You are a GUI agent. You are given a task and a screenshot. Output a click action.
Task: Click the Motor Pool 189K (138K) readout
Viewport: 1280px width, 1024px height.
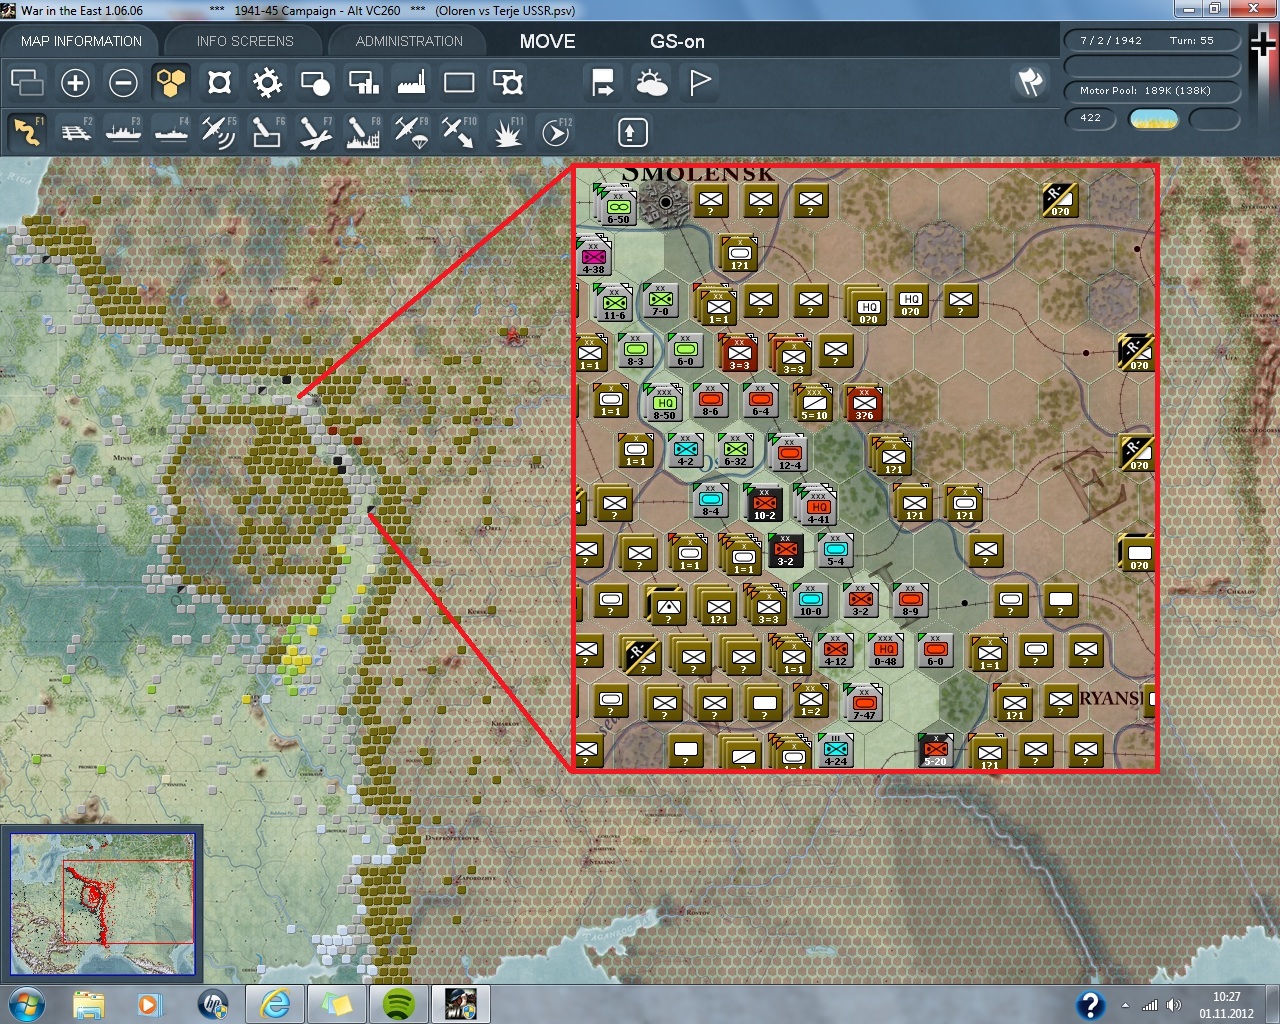pyautogui.click(x=1152, y=91)
